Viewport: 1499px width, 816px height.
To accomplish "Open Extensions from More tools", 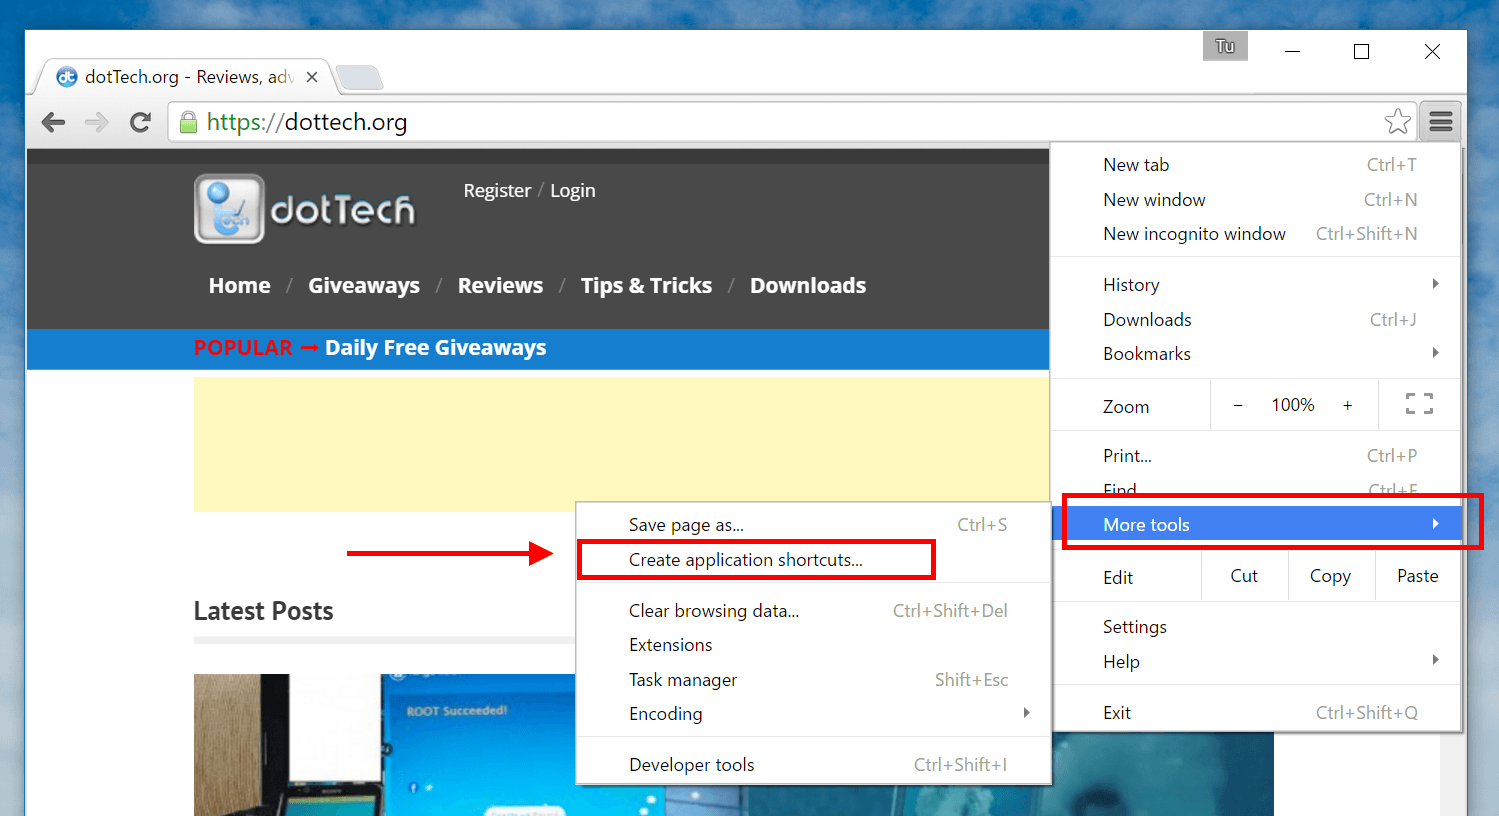I will [813, 645].
